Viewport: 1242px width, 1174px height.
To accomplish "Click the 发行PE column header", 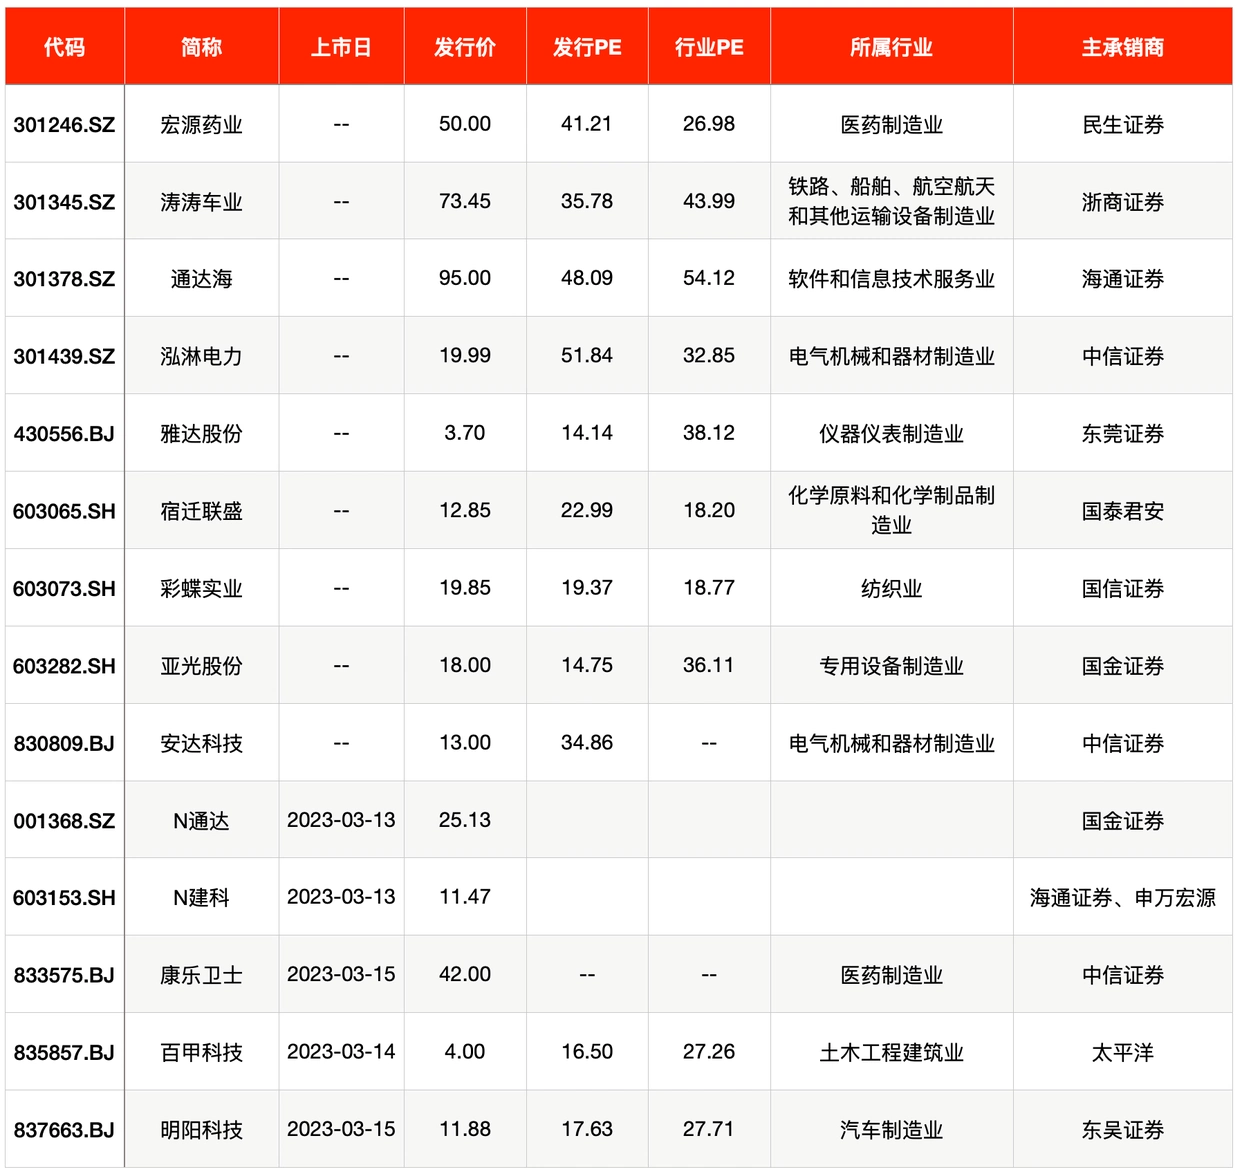I will 586,46.
